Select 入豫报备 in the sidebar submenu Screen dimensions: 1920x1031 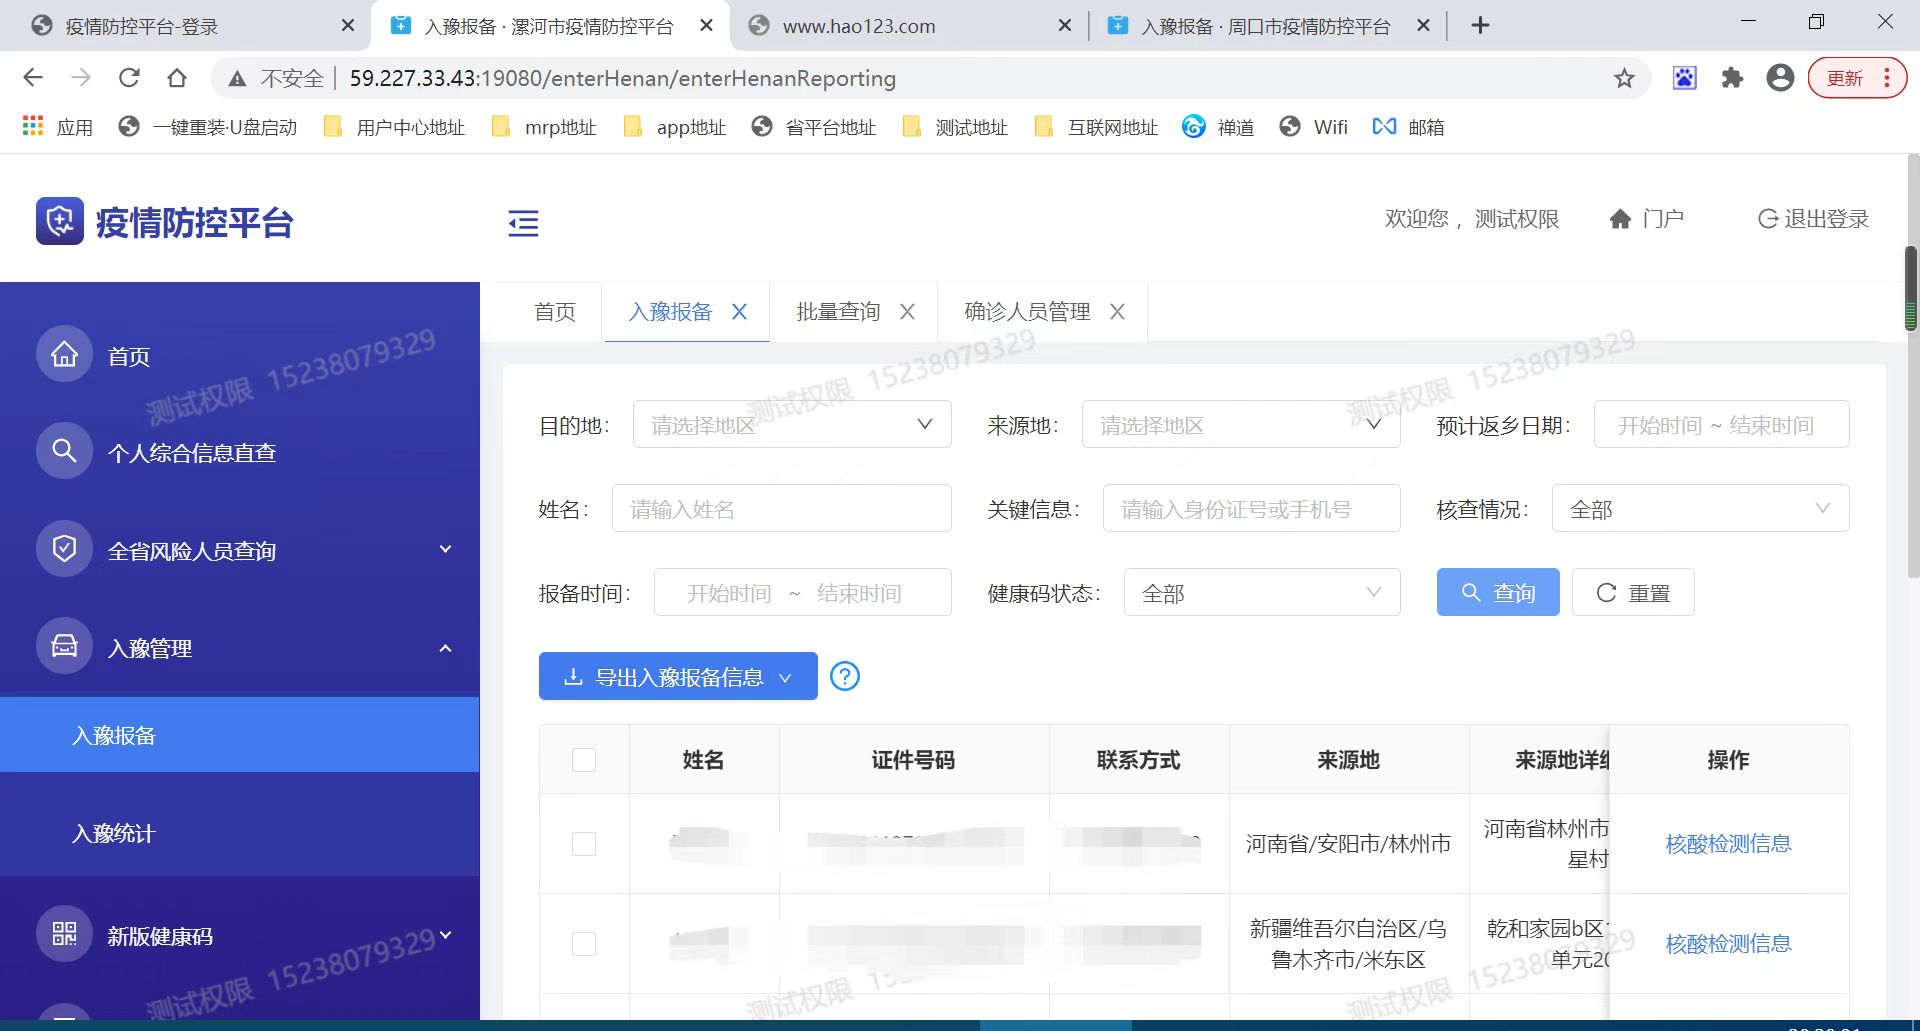[240, 735]
